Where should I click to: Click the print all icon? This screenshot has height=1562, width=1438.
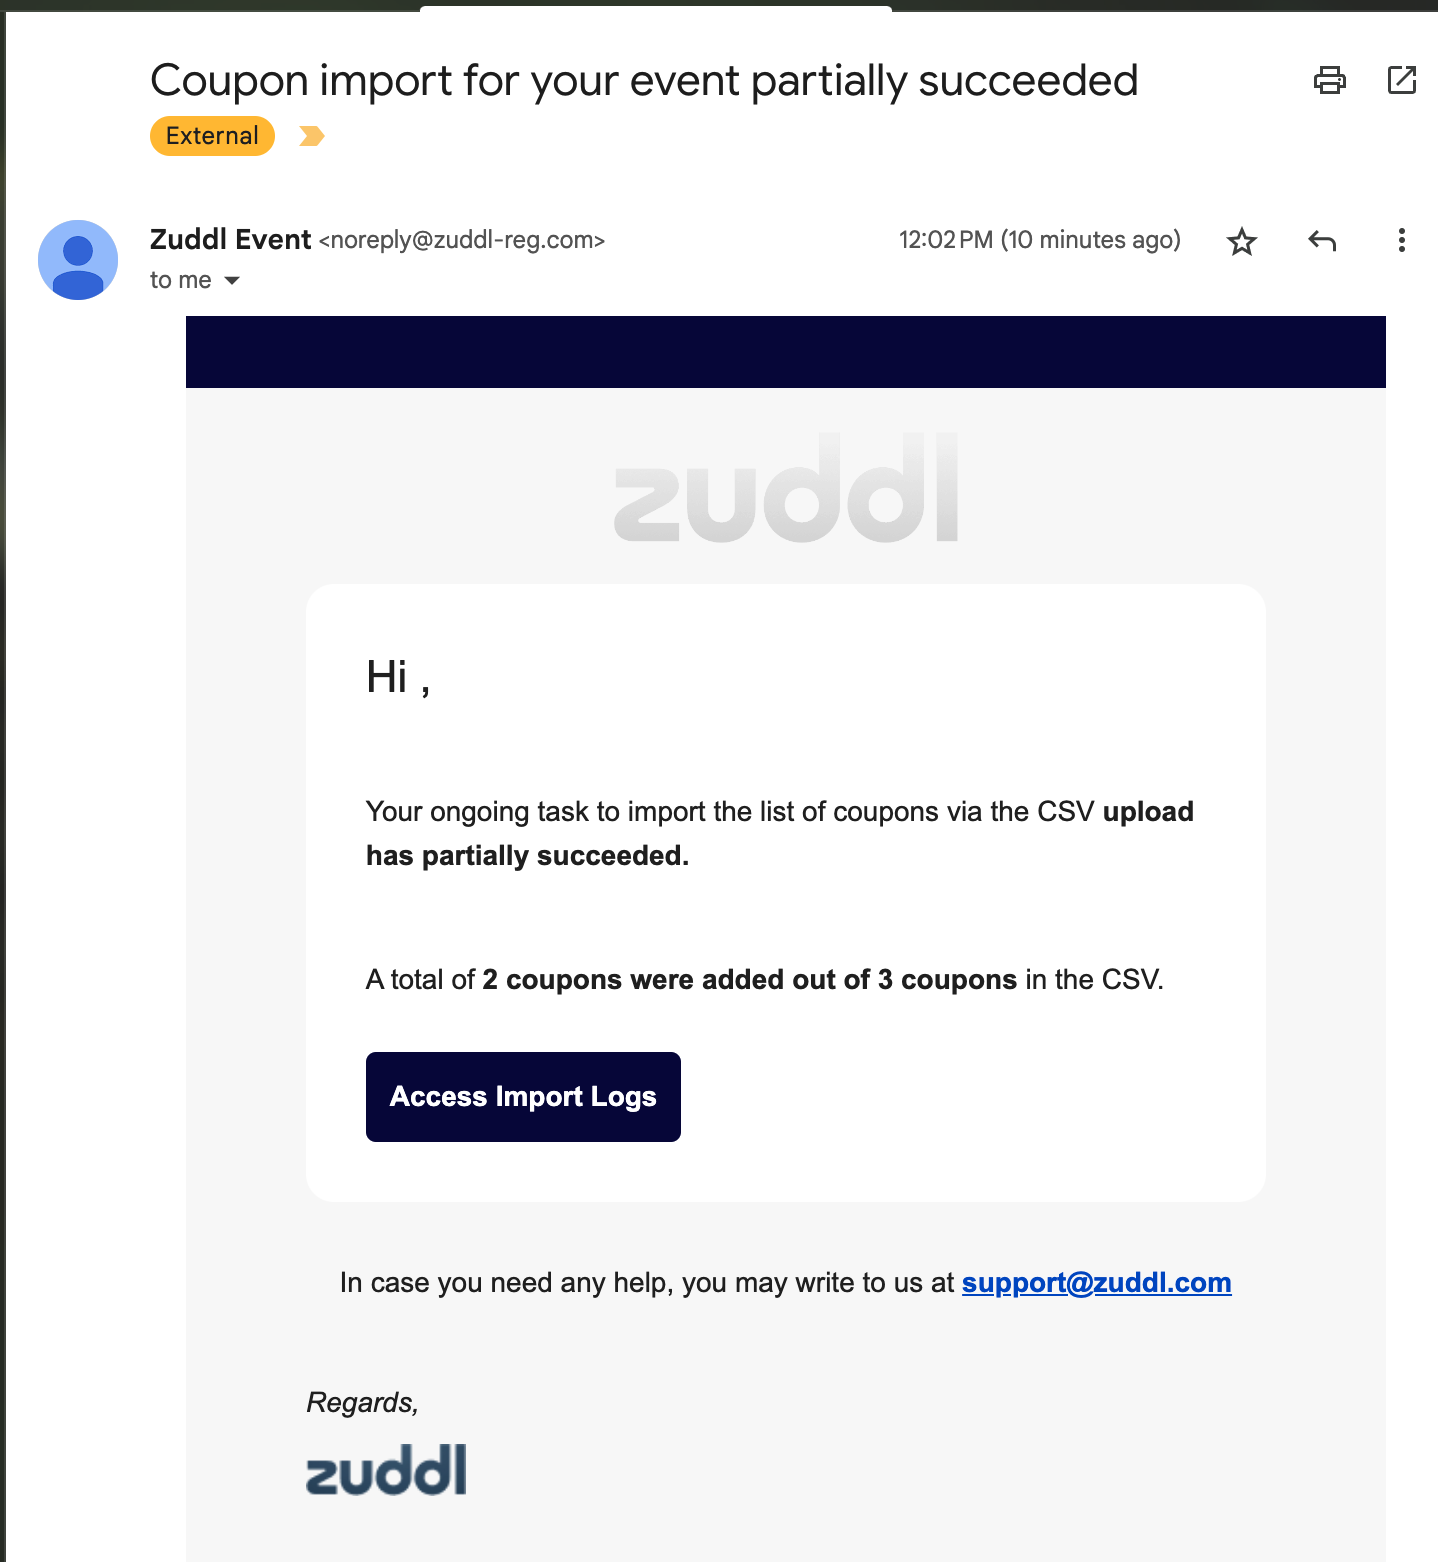pos(1329,80)
